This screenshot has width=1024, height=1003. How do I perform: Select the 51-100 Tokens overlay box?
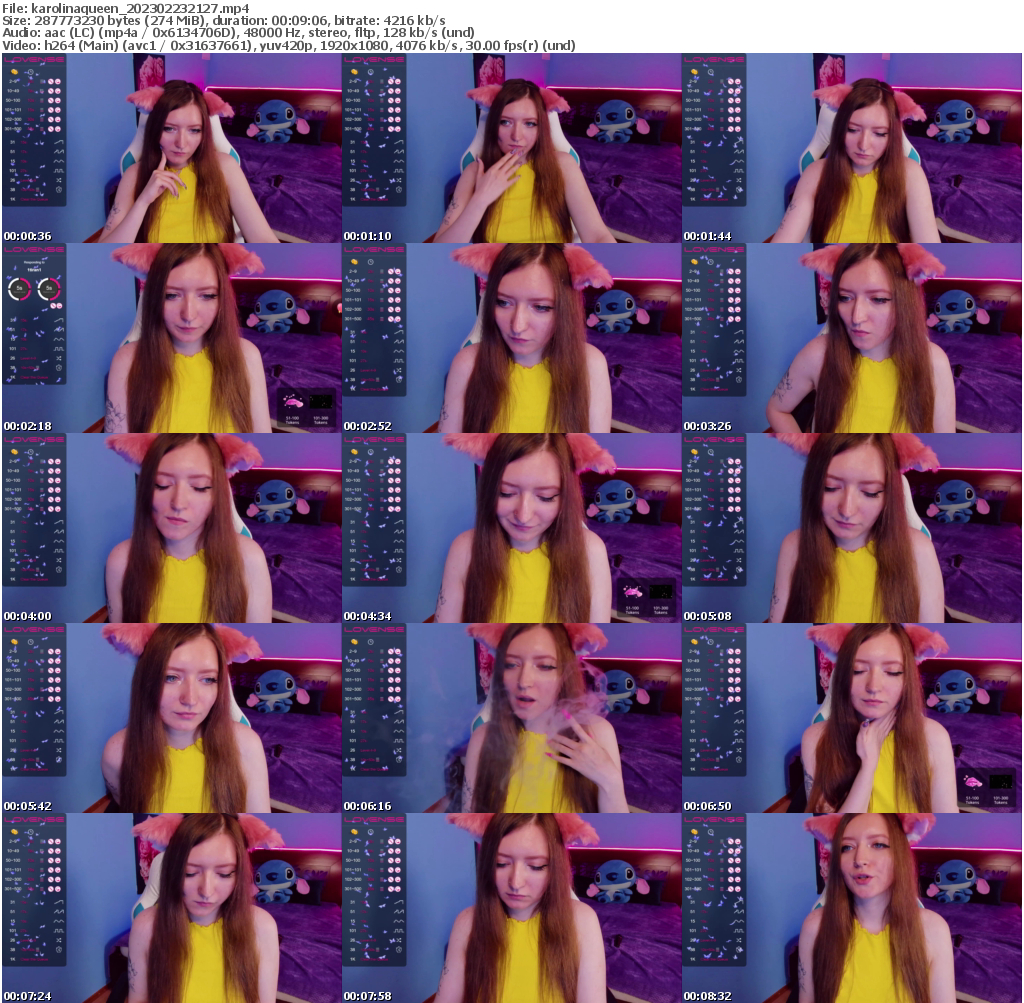(293, 404)
